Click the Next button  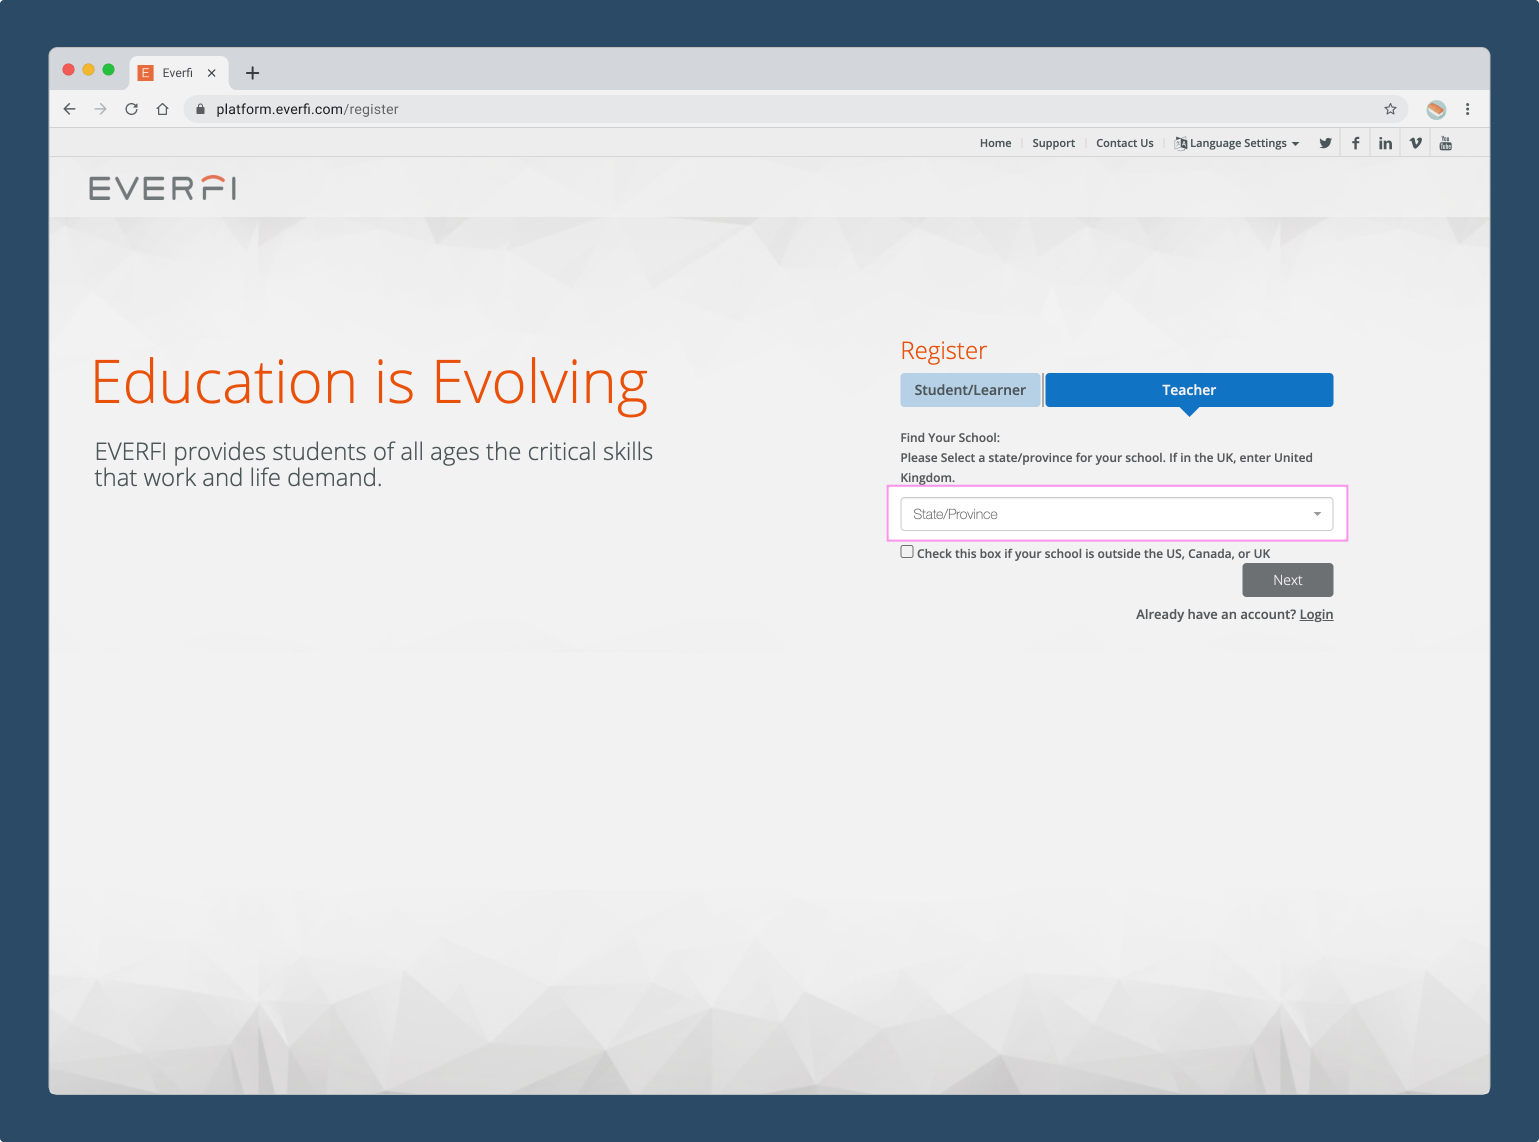(x=1287, y=580)
